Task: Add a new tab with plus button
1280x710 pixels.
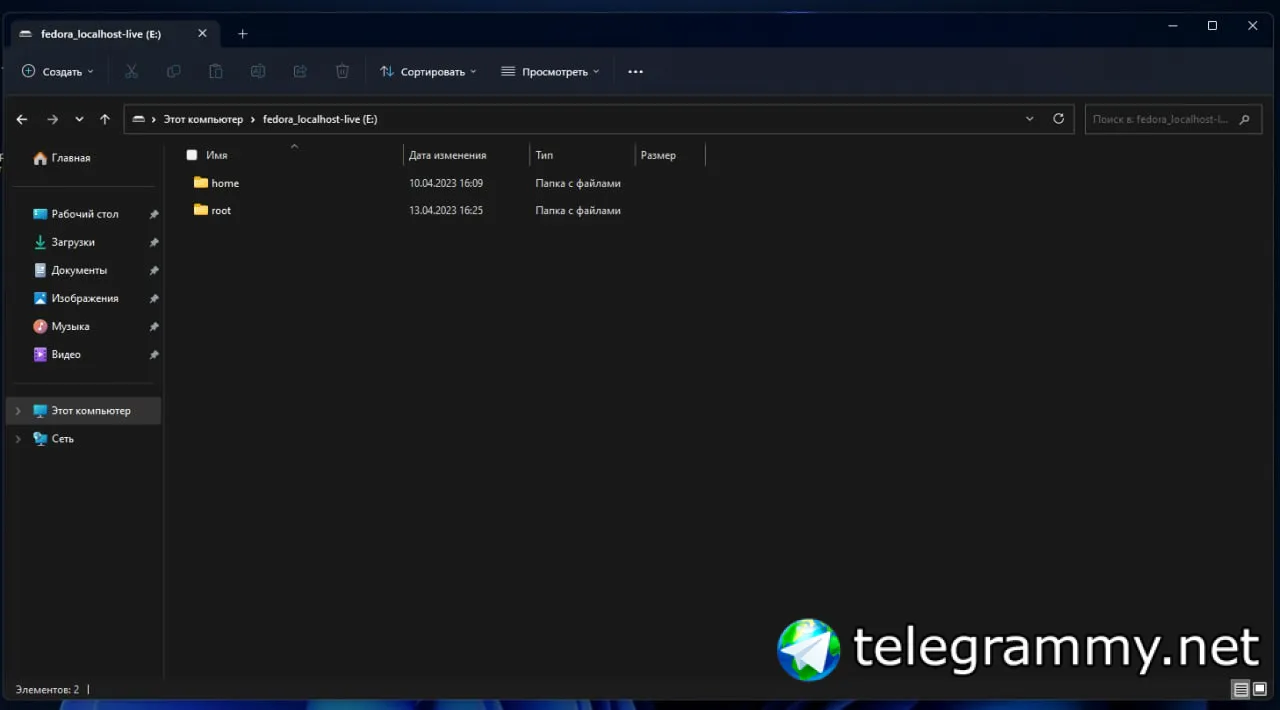Action: (x=242, y=33)
